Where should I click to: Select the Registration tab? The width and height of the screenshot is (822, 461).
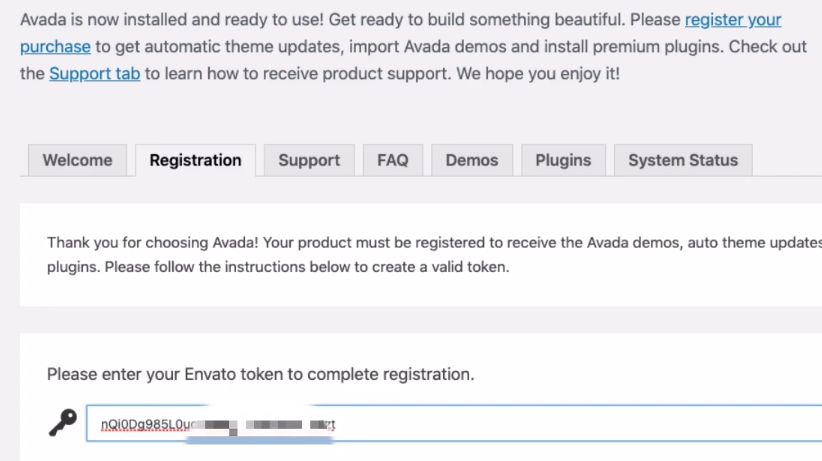(x=195, y=160)
